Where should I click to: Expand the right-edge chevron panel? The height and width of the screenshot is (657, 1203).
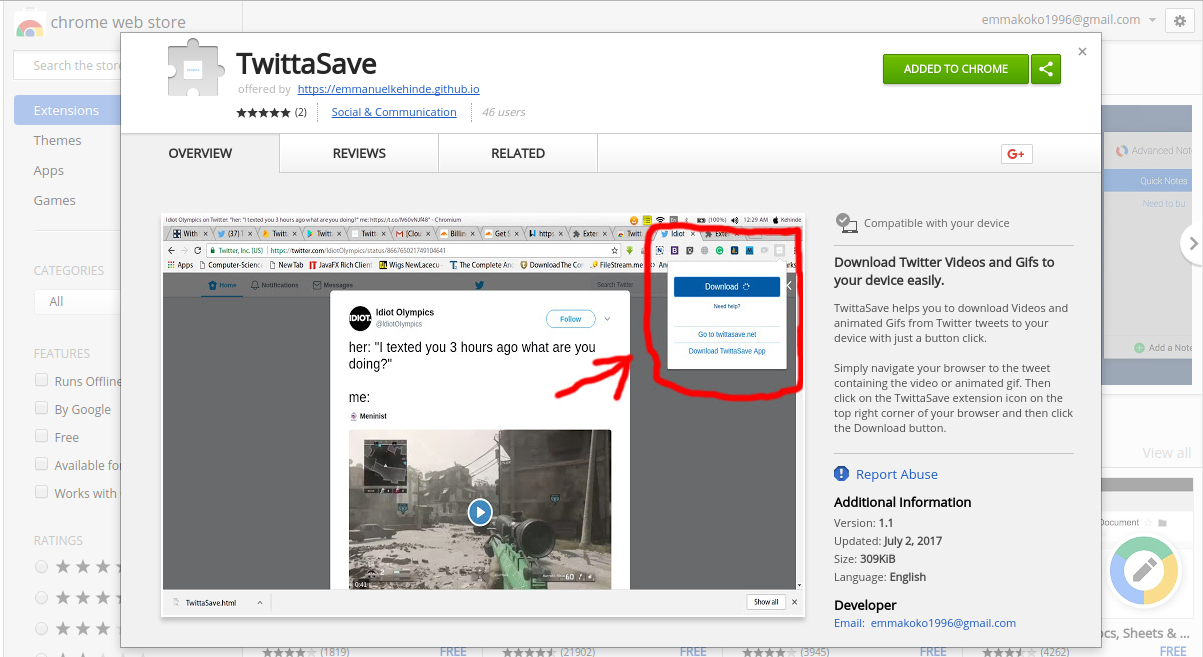tap(1192, 243)
